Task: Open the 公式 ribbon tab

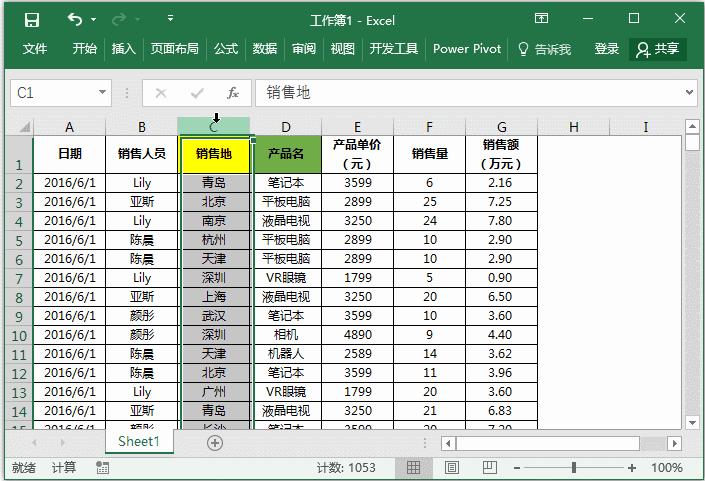Action: coord(226,49)
